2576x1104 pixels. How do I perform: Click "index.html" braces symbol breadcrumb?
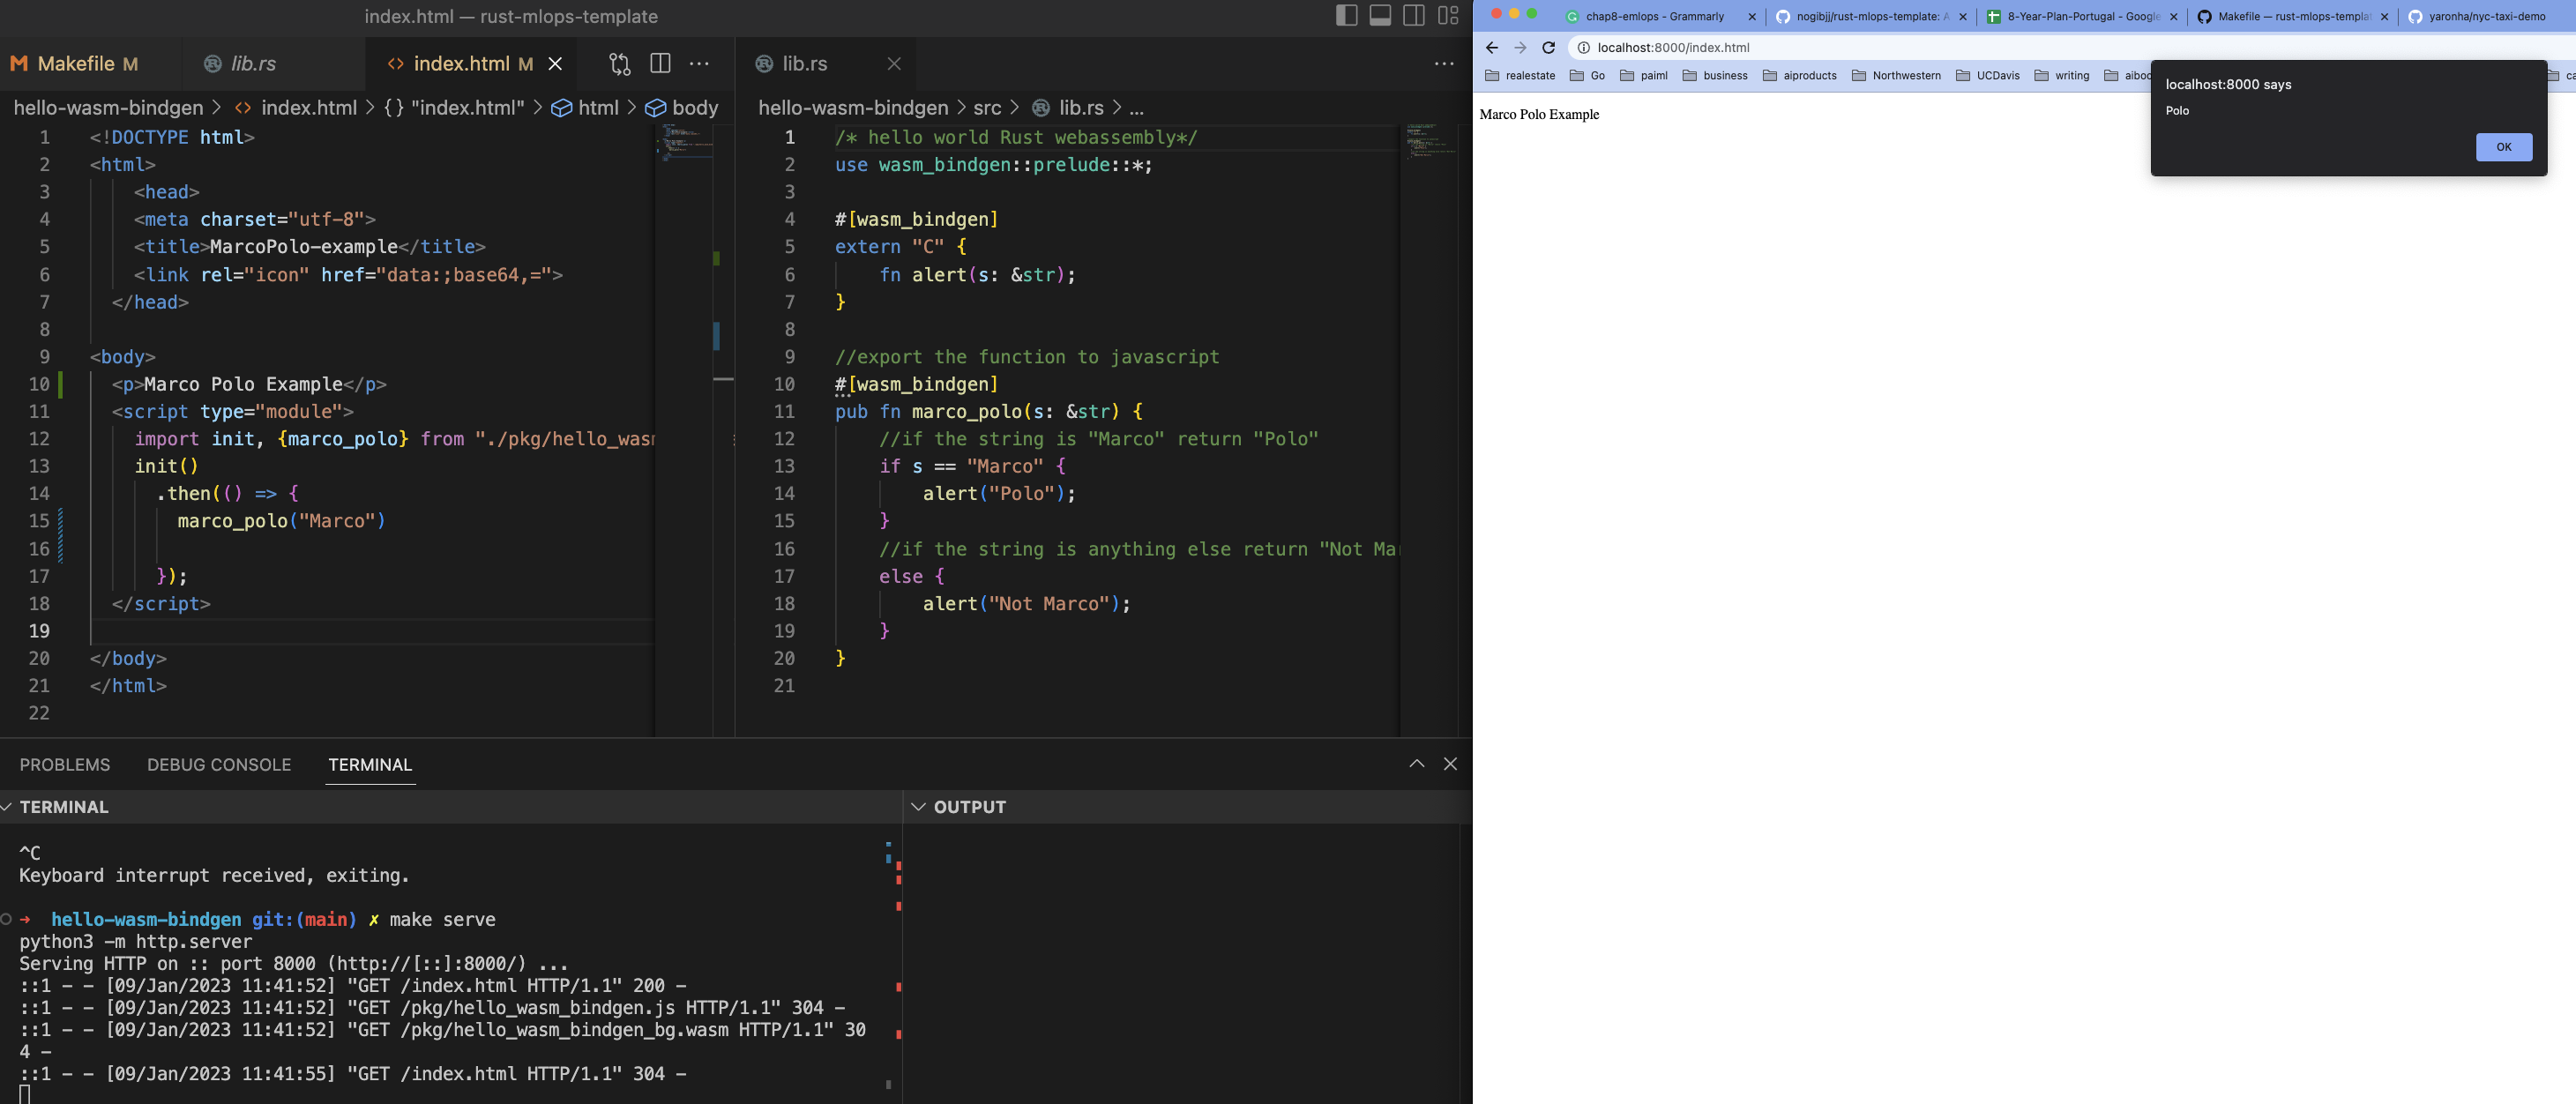click(x=455, y=108)
